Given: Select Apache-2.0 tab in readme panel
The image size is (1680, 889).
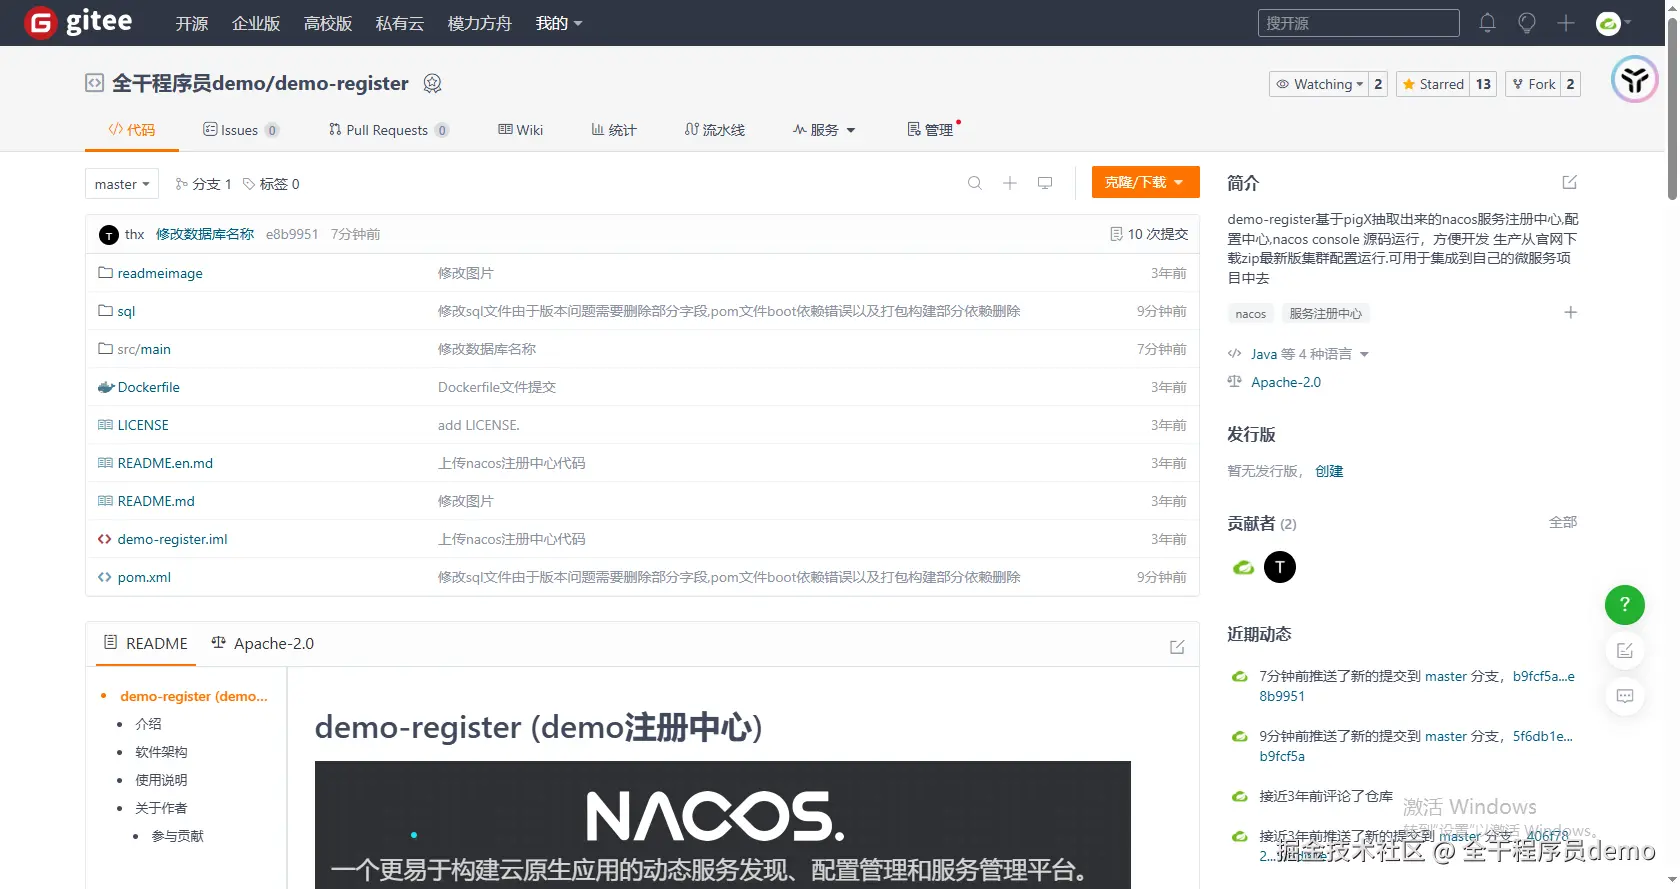Looking at the screenshot, I should (263, 643).
